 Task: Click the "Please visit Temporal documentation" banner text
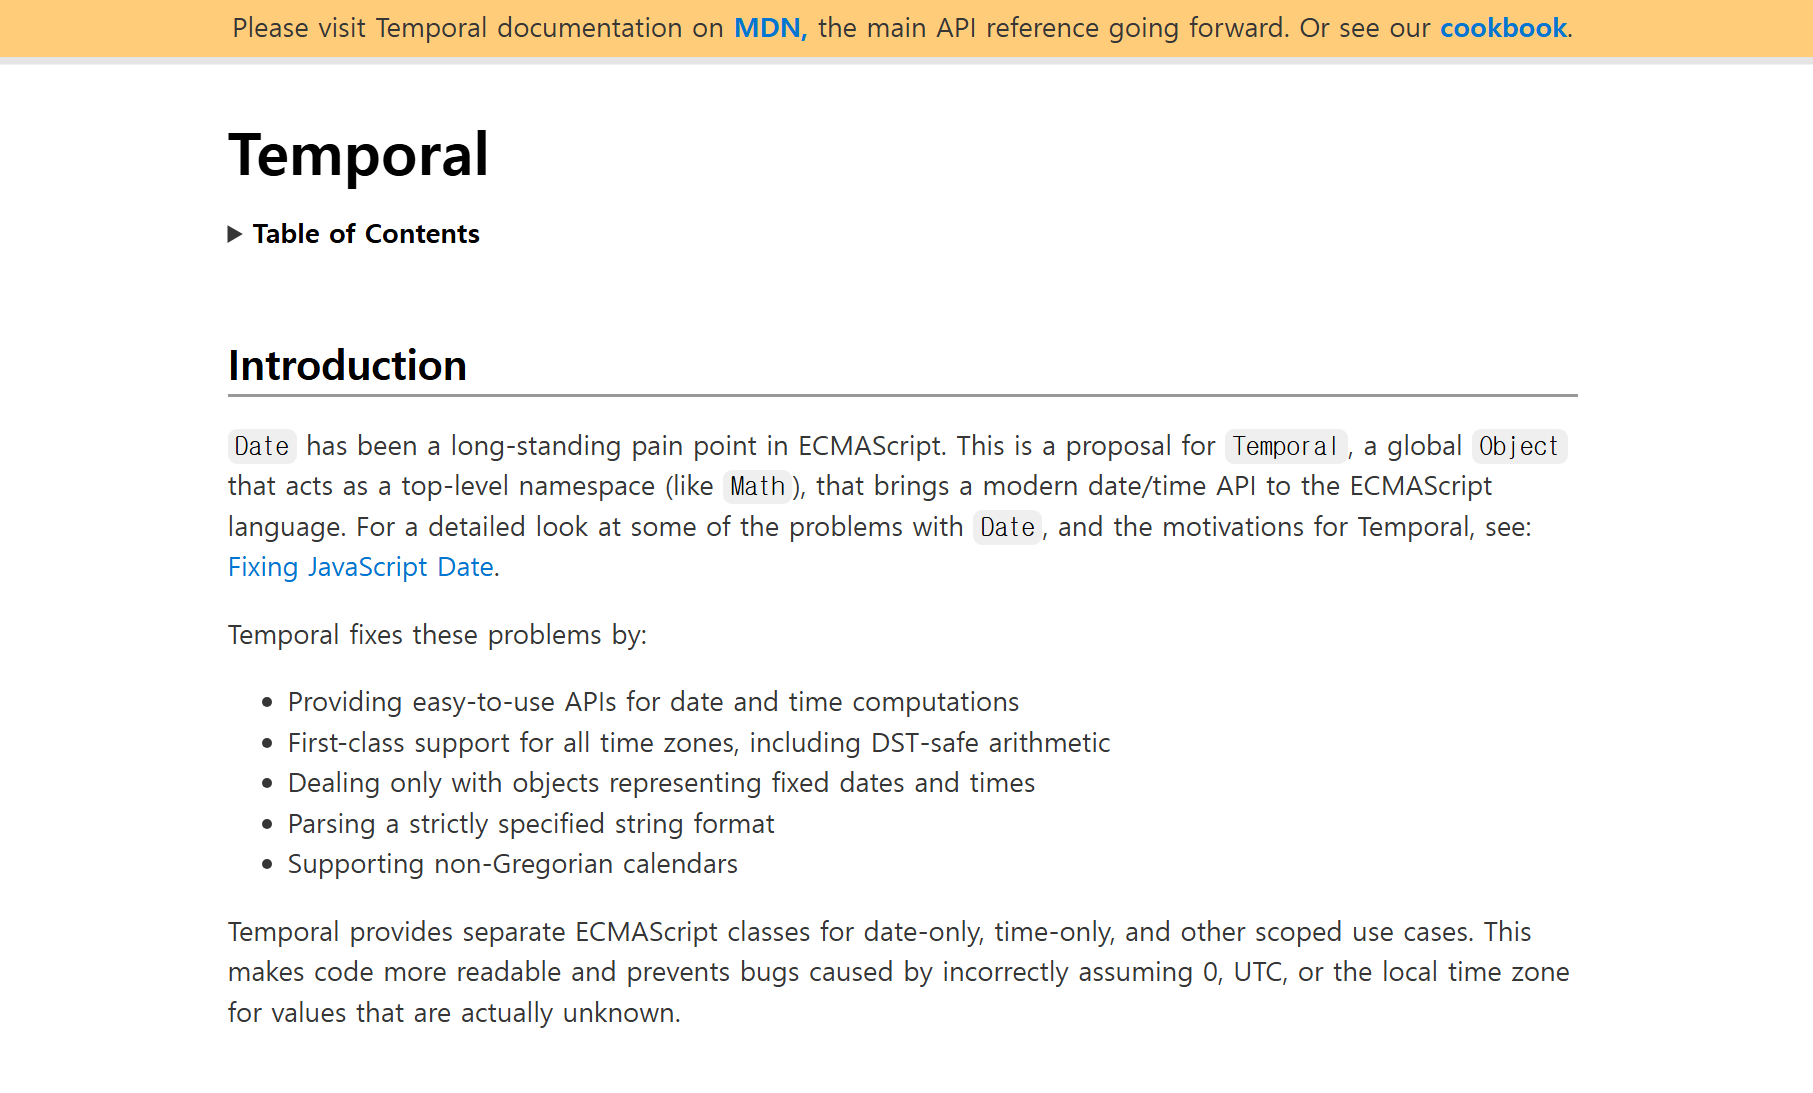(x=477, y=28)
